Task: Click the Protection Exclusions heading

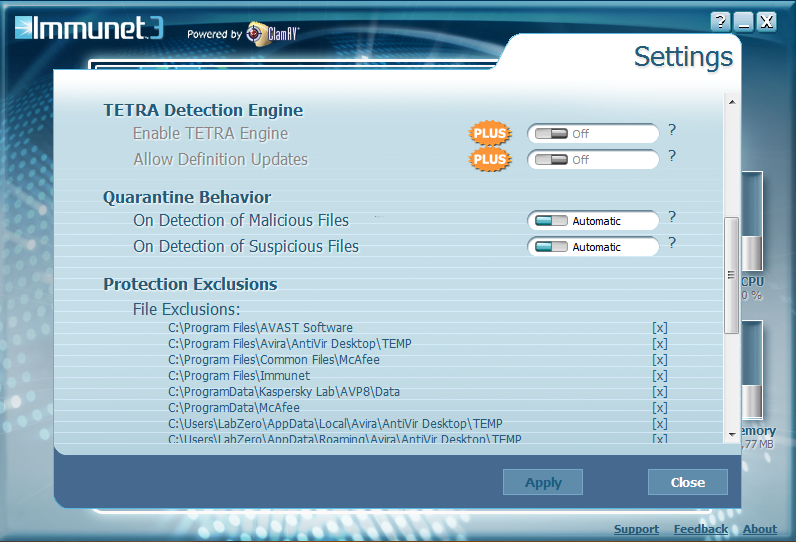Action: [190, 284]
